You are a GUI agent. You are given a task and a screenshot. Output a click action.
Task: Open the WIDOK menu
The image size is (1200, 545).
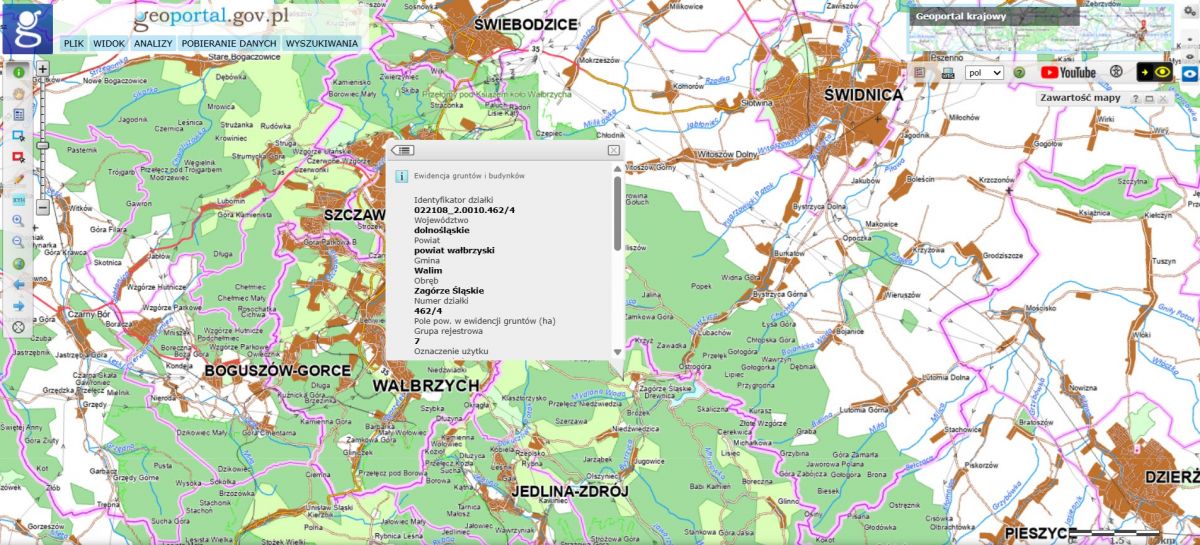(x=108, y=44)
